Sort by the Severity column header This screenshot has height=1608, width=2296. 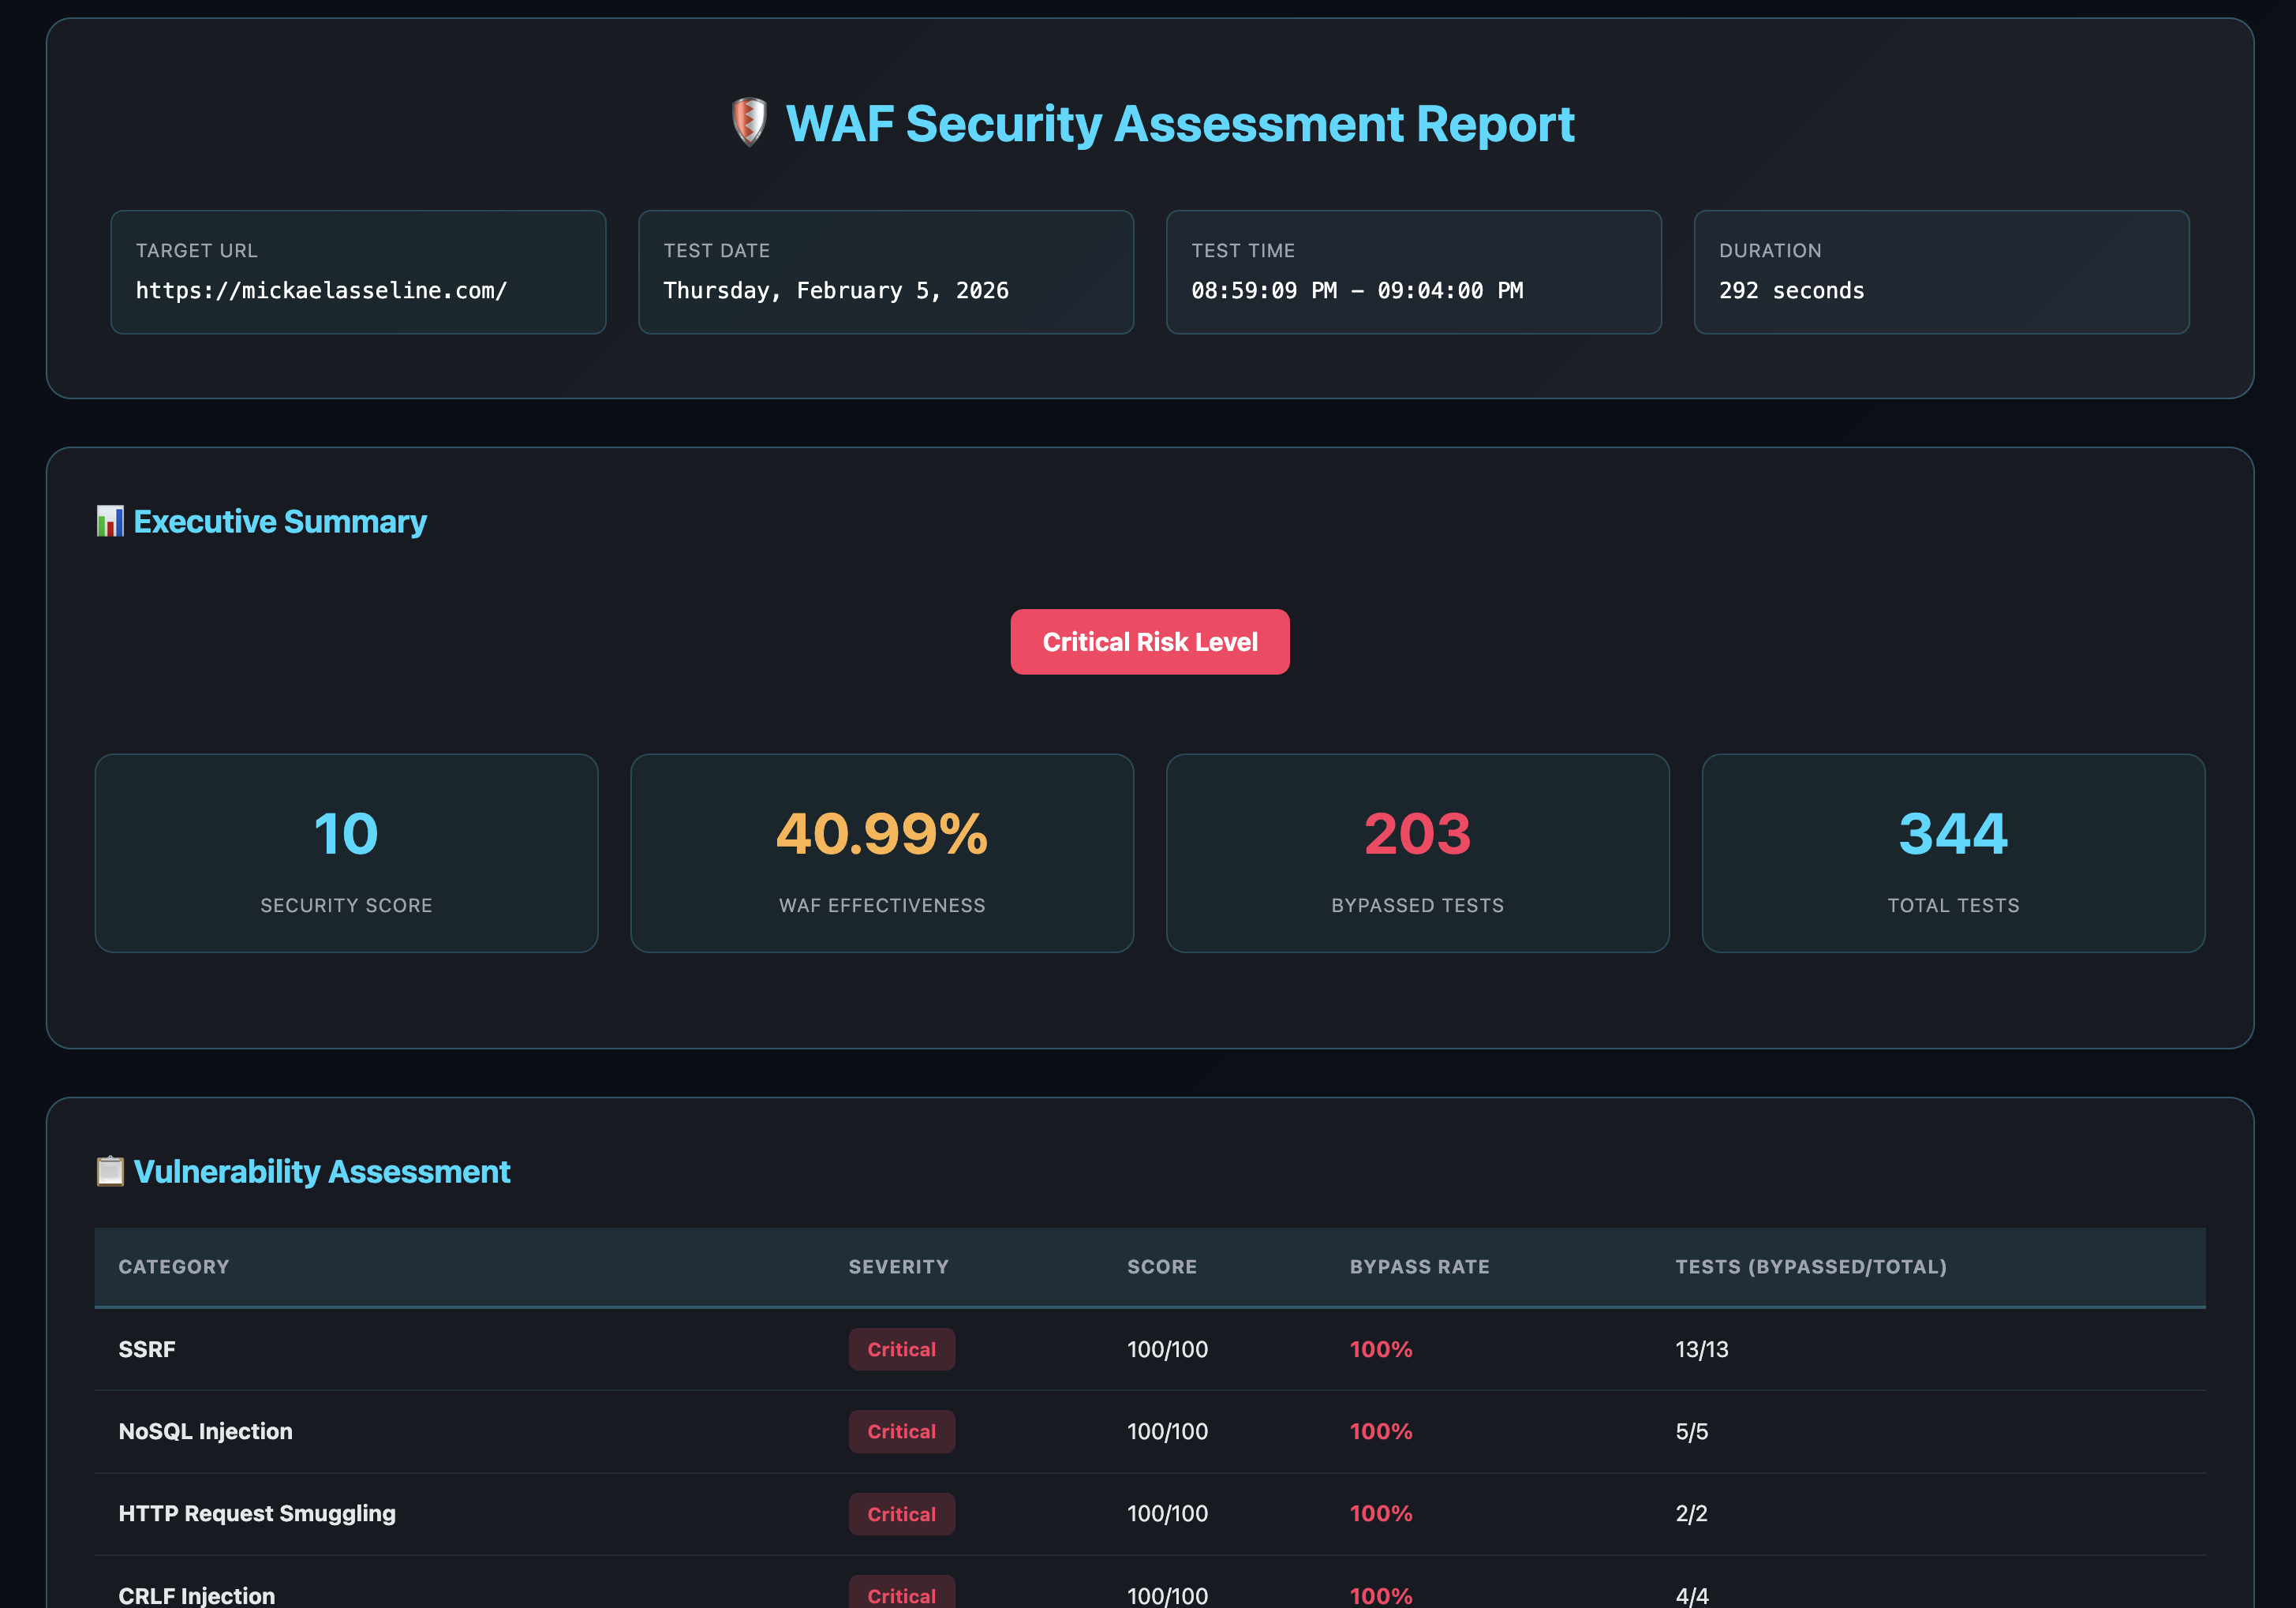pyautogui.click(x=898, y=1267)
